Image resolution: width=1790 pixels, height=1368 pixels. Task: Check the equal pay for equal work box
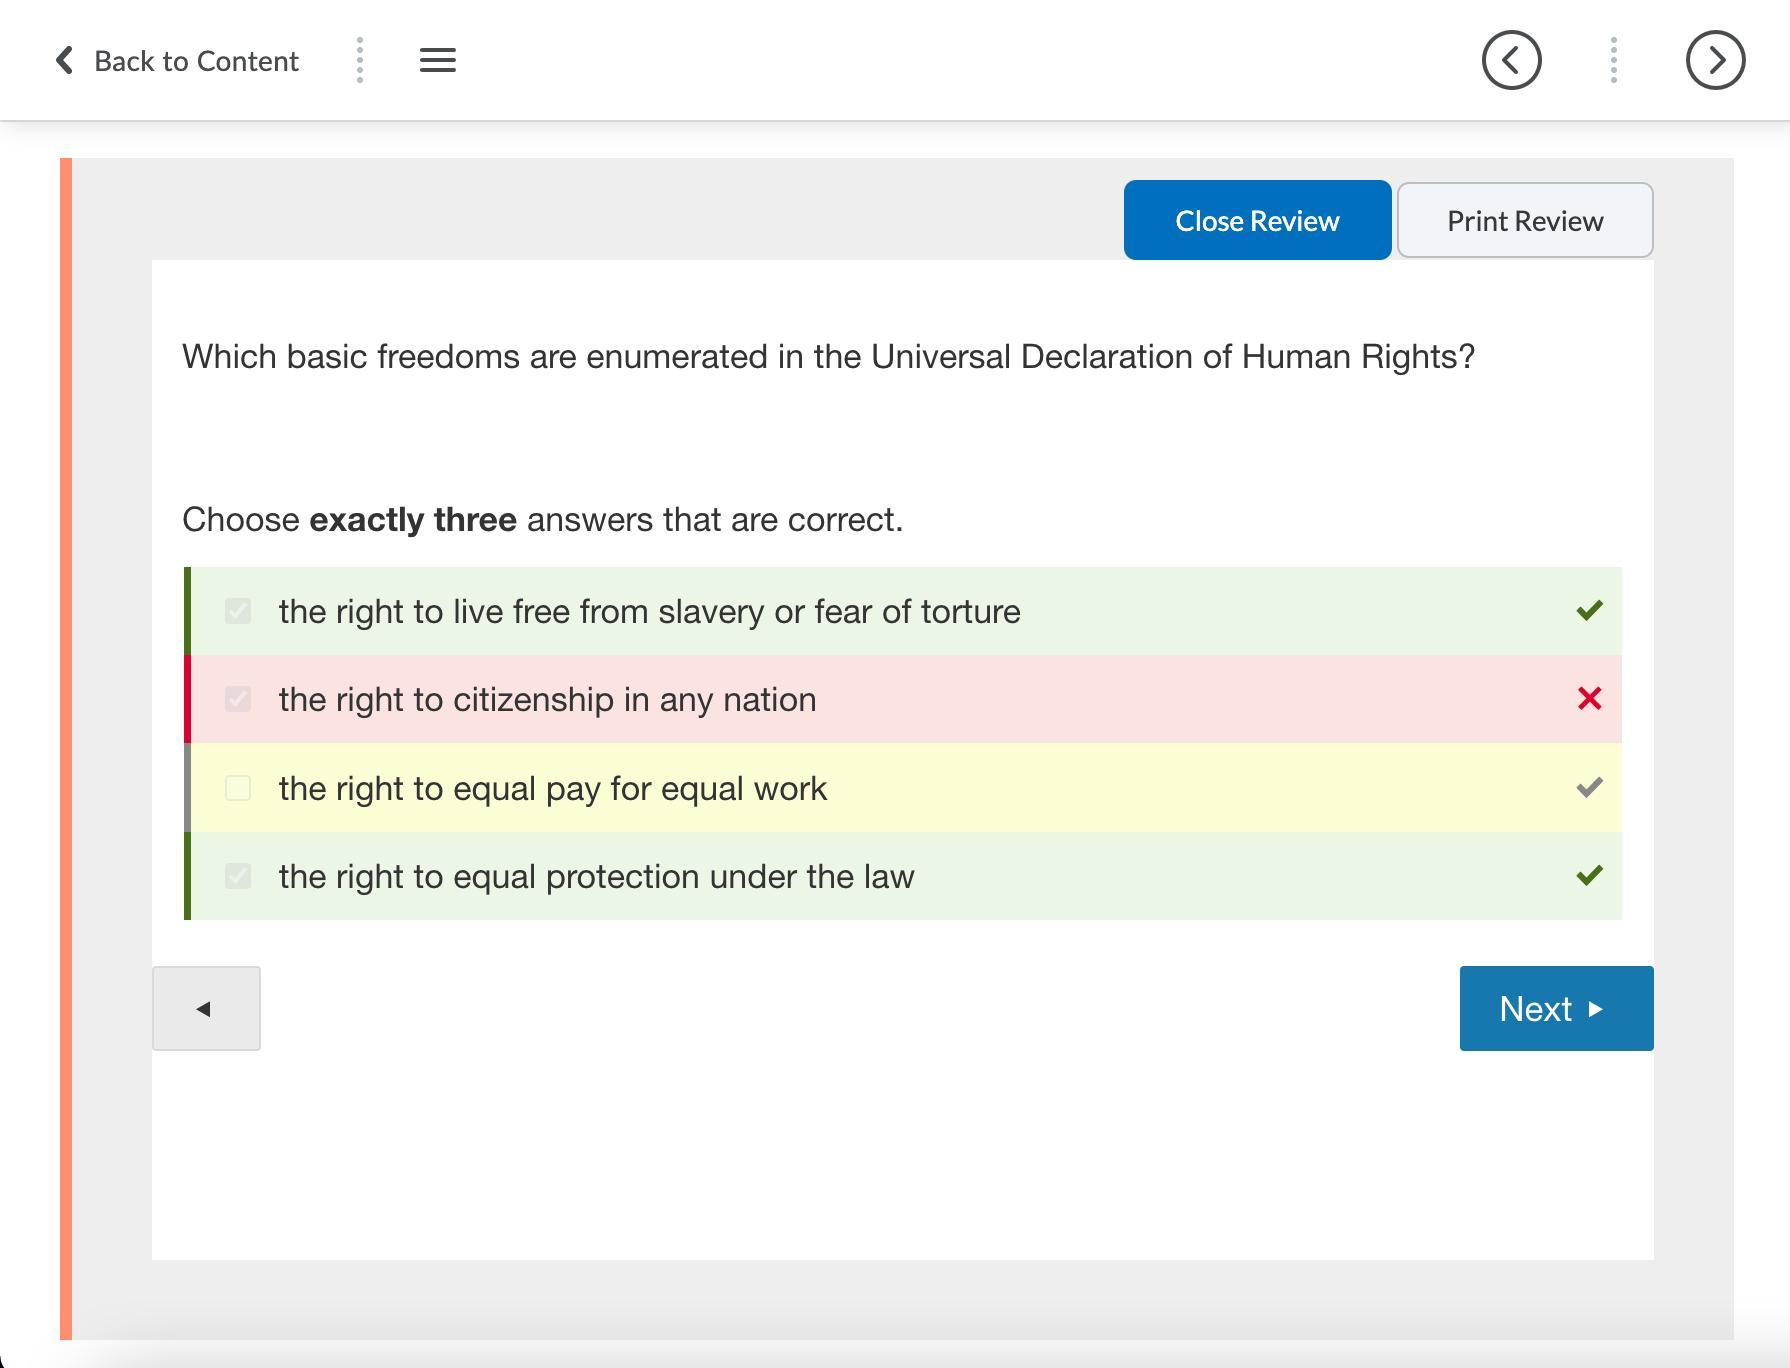coord(238,788)
